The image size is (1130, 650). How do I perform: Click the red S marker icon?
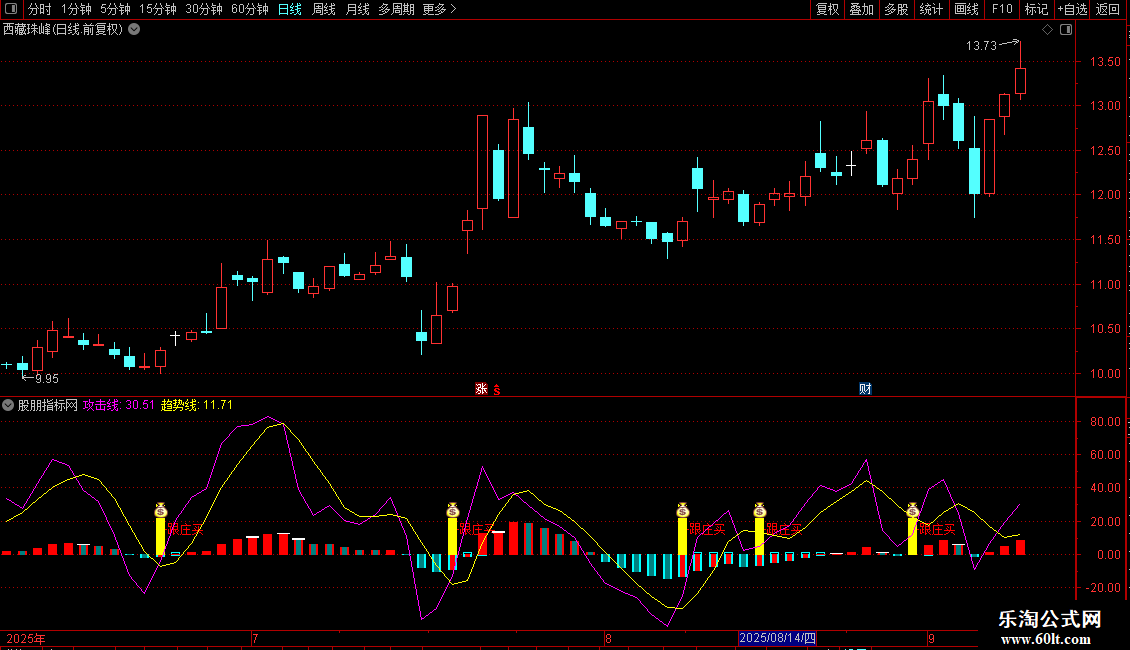click(x=497, y=390)
